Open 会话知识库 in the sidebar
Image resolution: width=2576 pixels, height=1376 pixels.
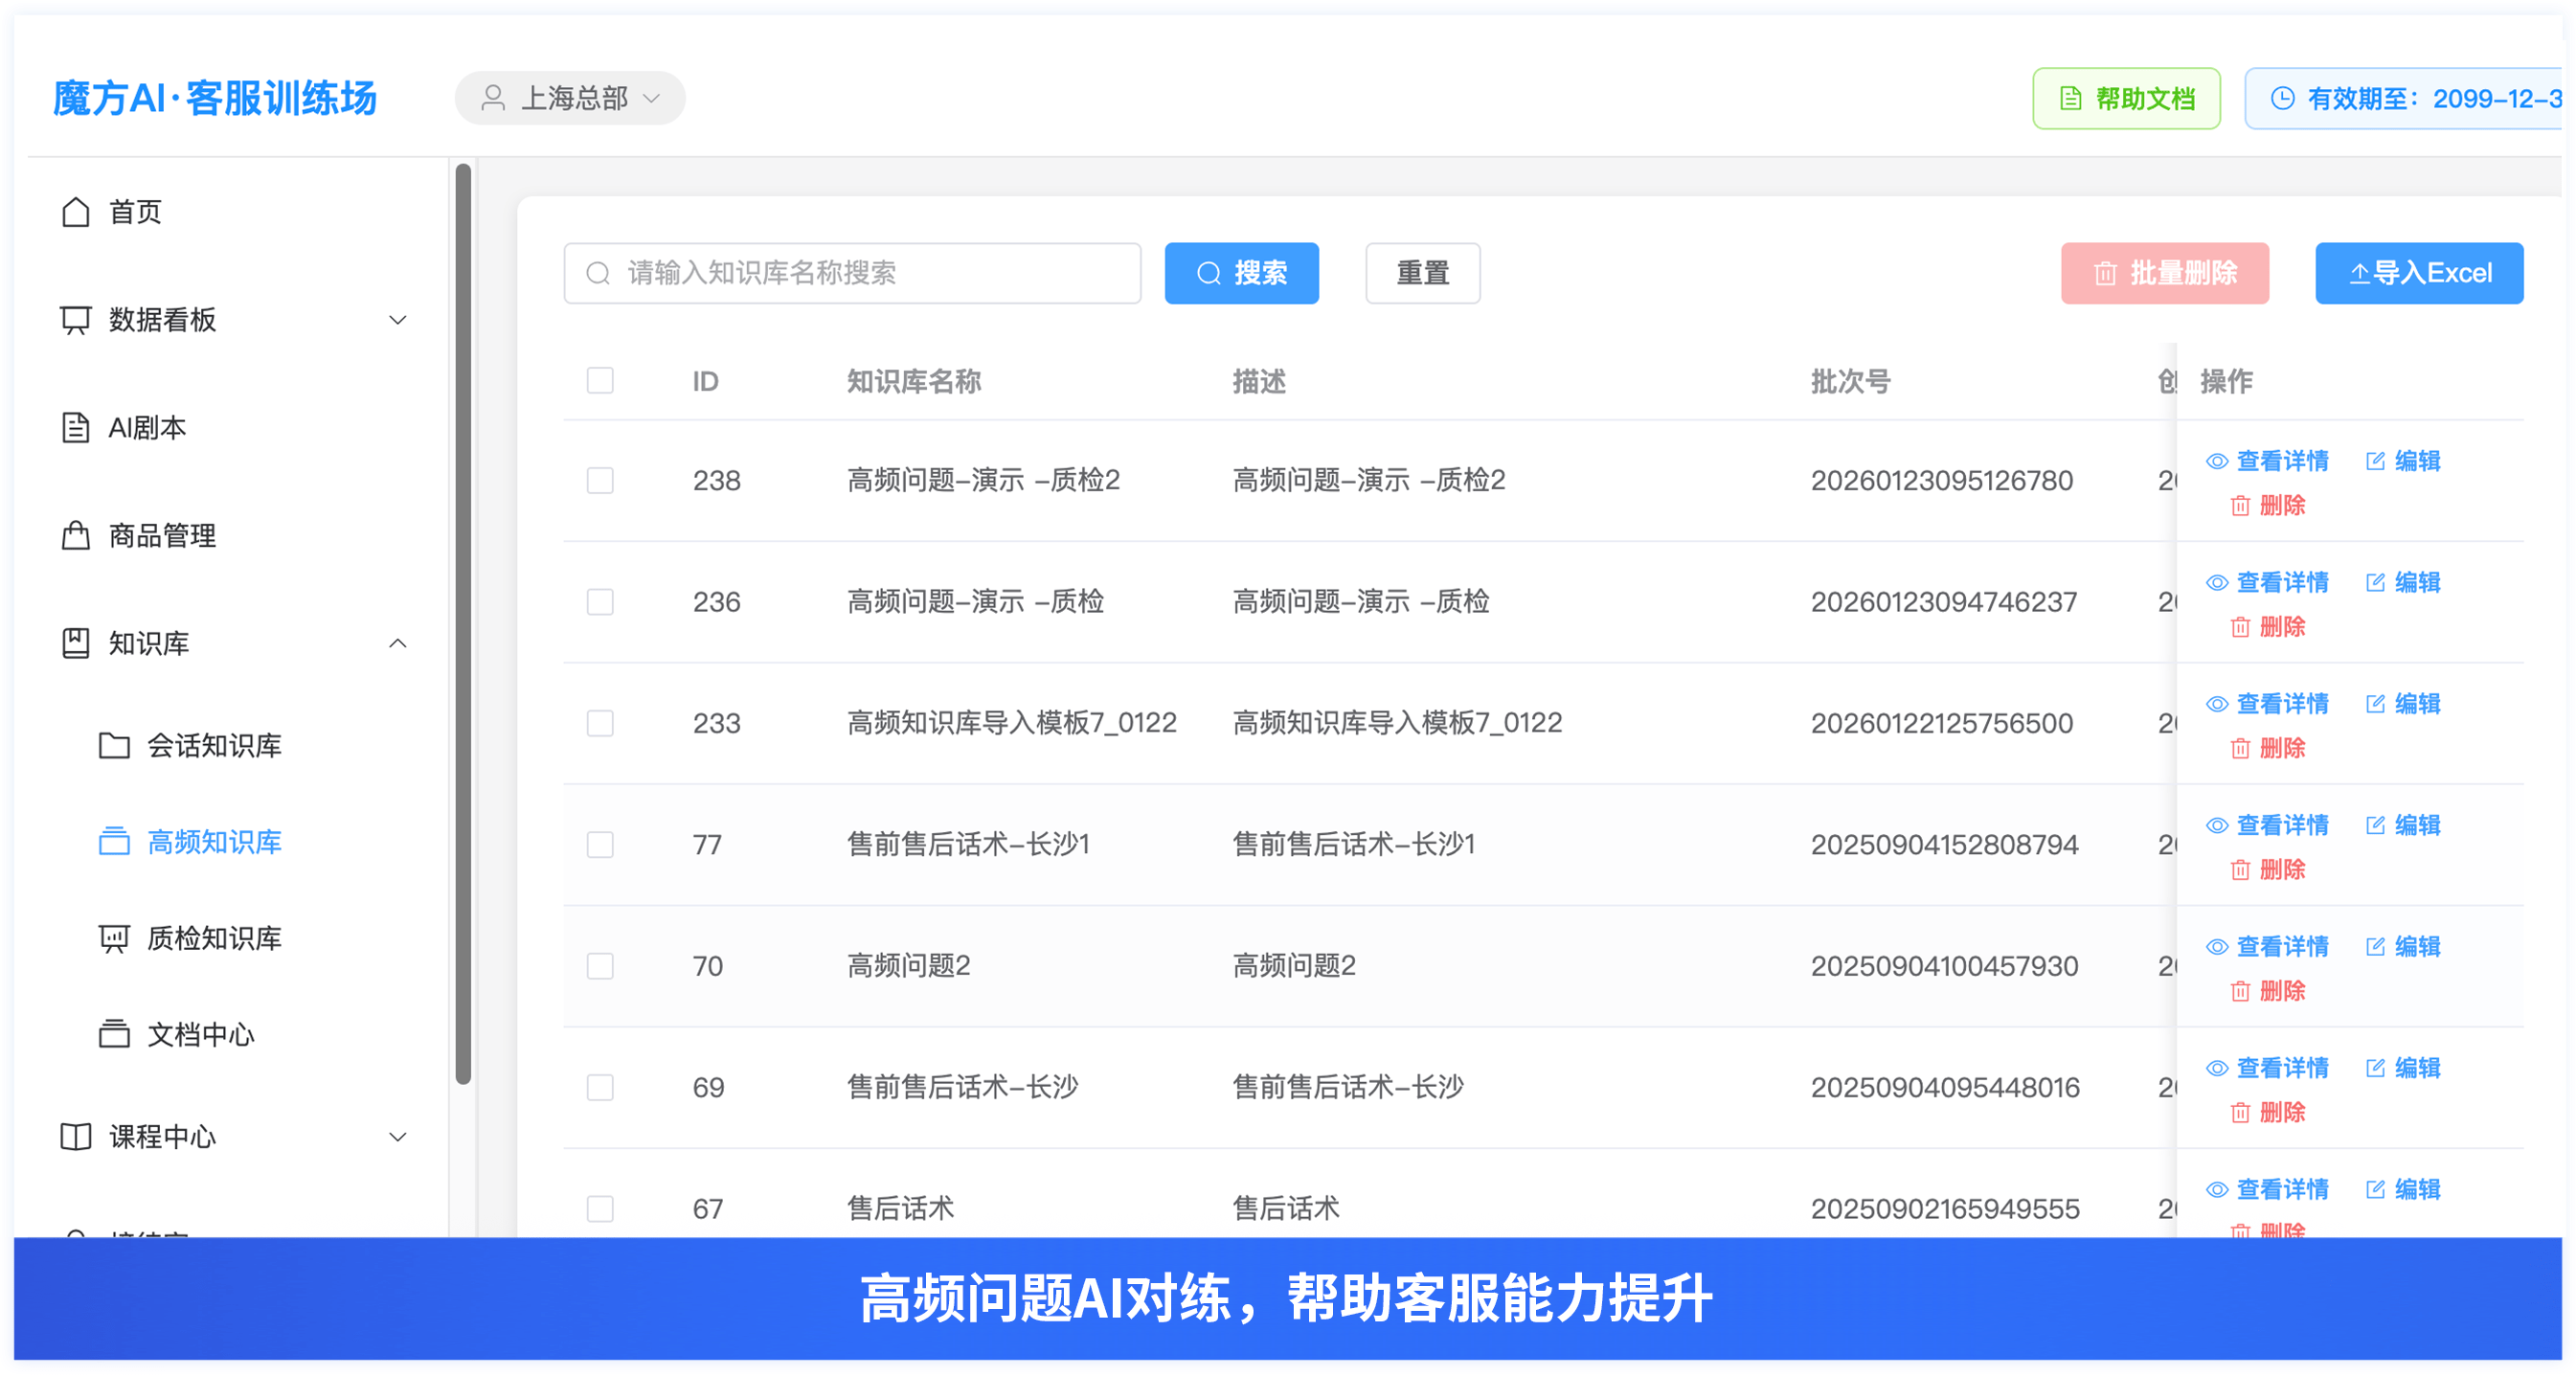[x=214, y=746]
